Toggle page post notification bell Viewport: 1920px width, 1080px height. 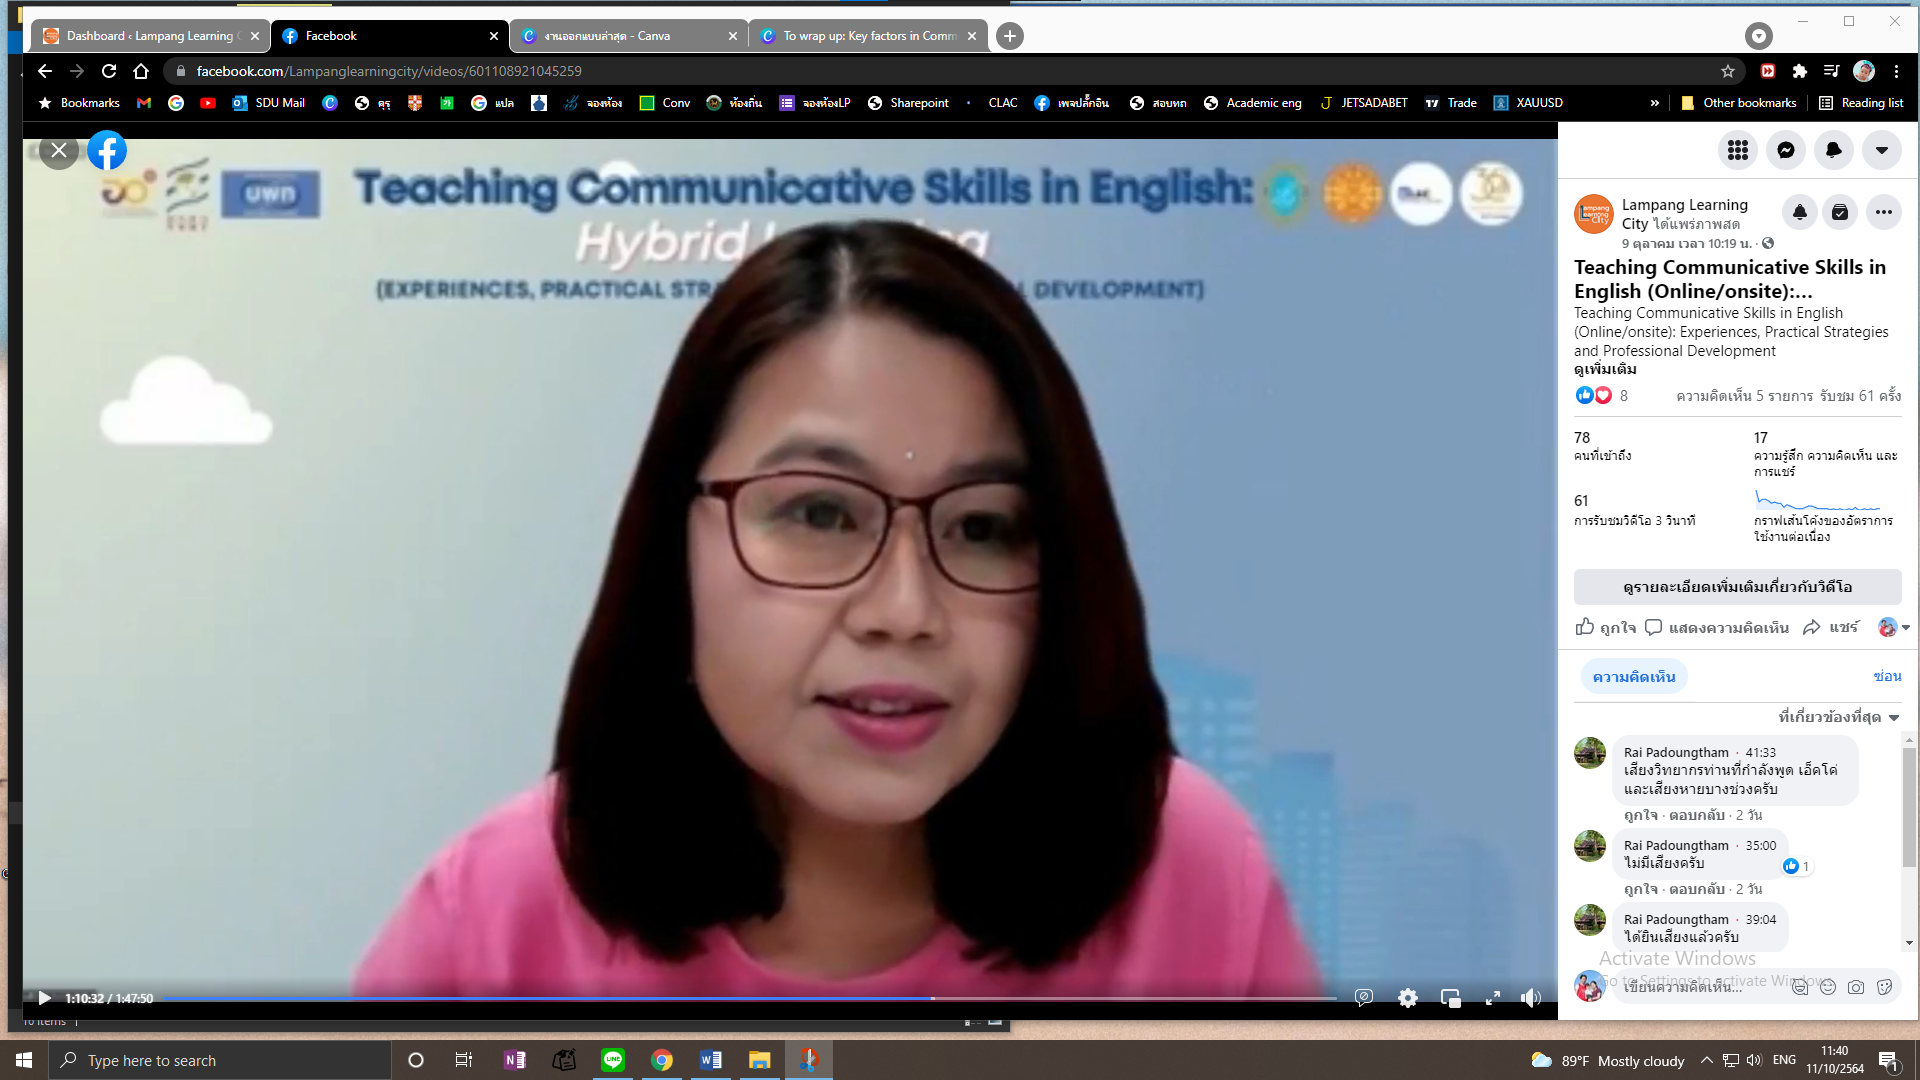pos(1800,212)
